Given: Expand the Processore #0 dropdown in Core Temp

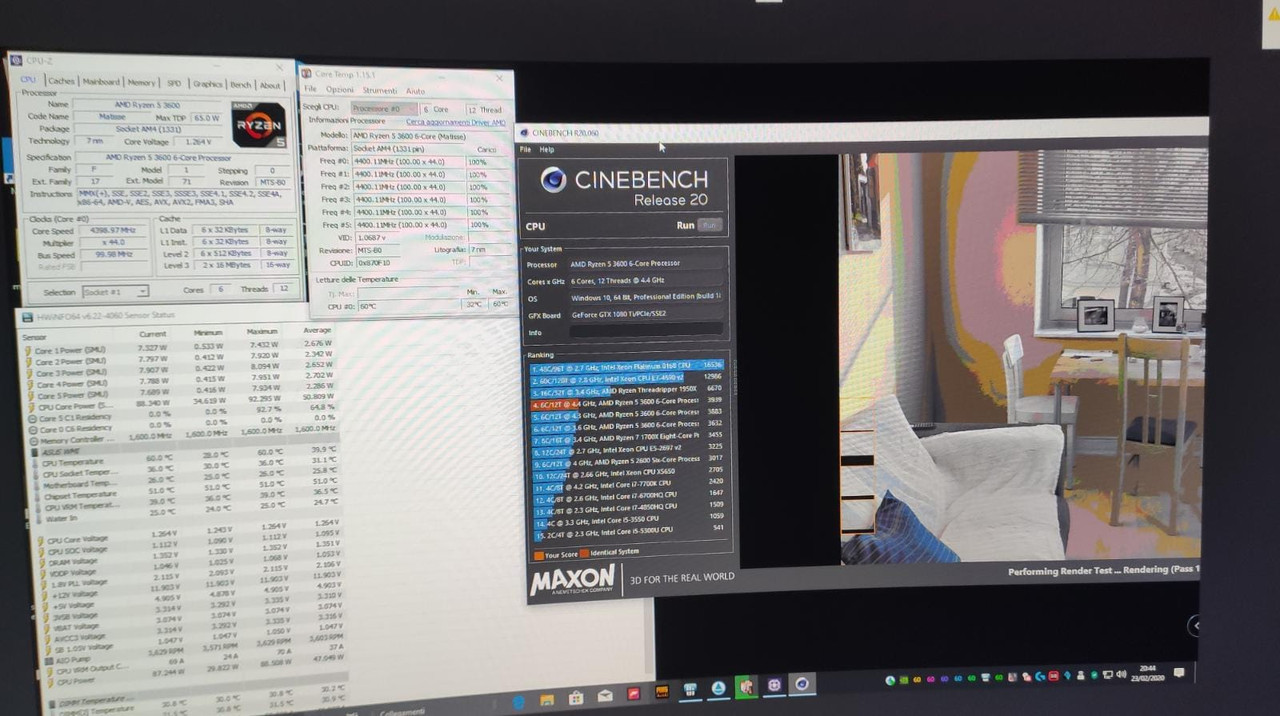Looking at the screenshot, I should click(x=383, y=108).
